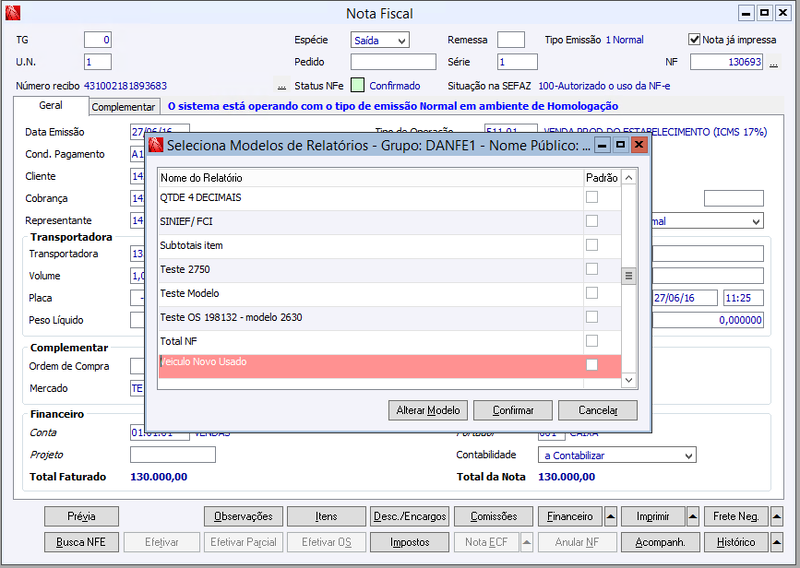Click the Pedido input field

coord(393,62)
